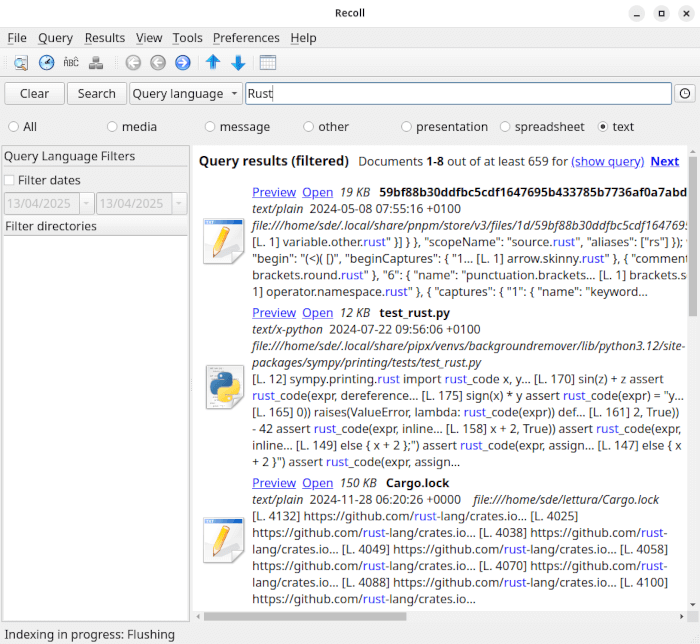Click the Query Language Filters panel title
Screen dimensions: 700x644
(x=70, y=156)
